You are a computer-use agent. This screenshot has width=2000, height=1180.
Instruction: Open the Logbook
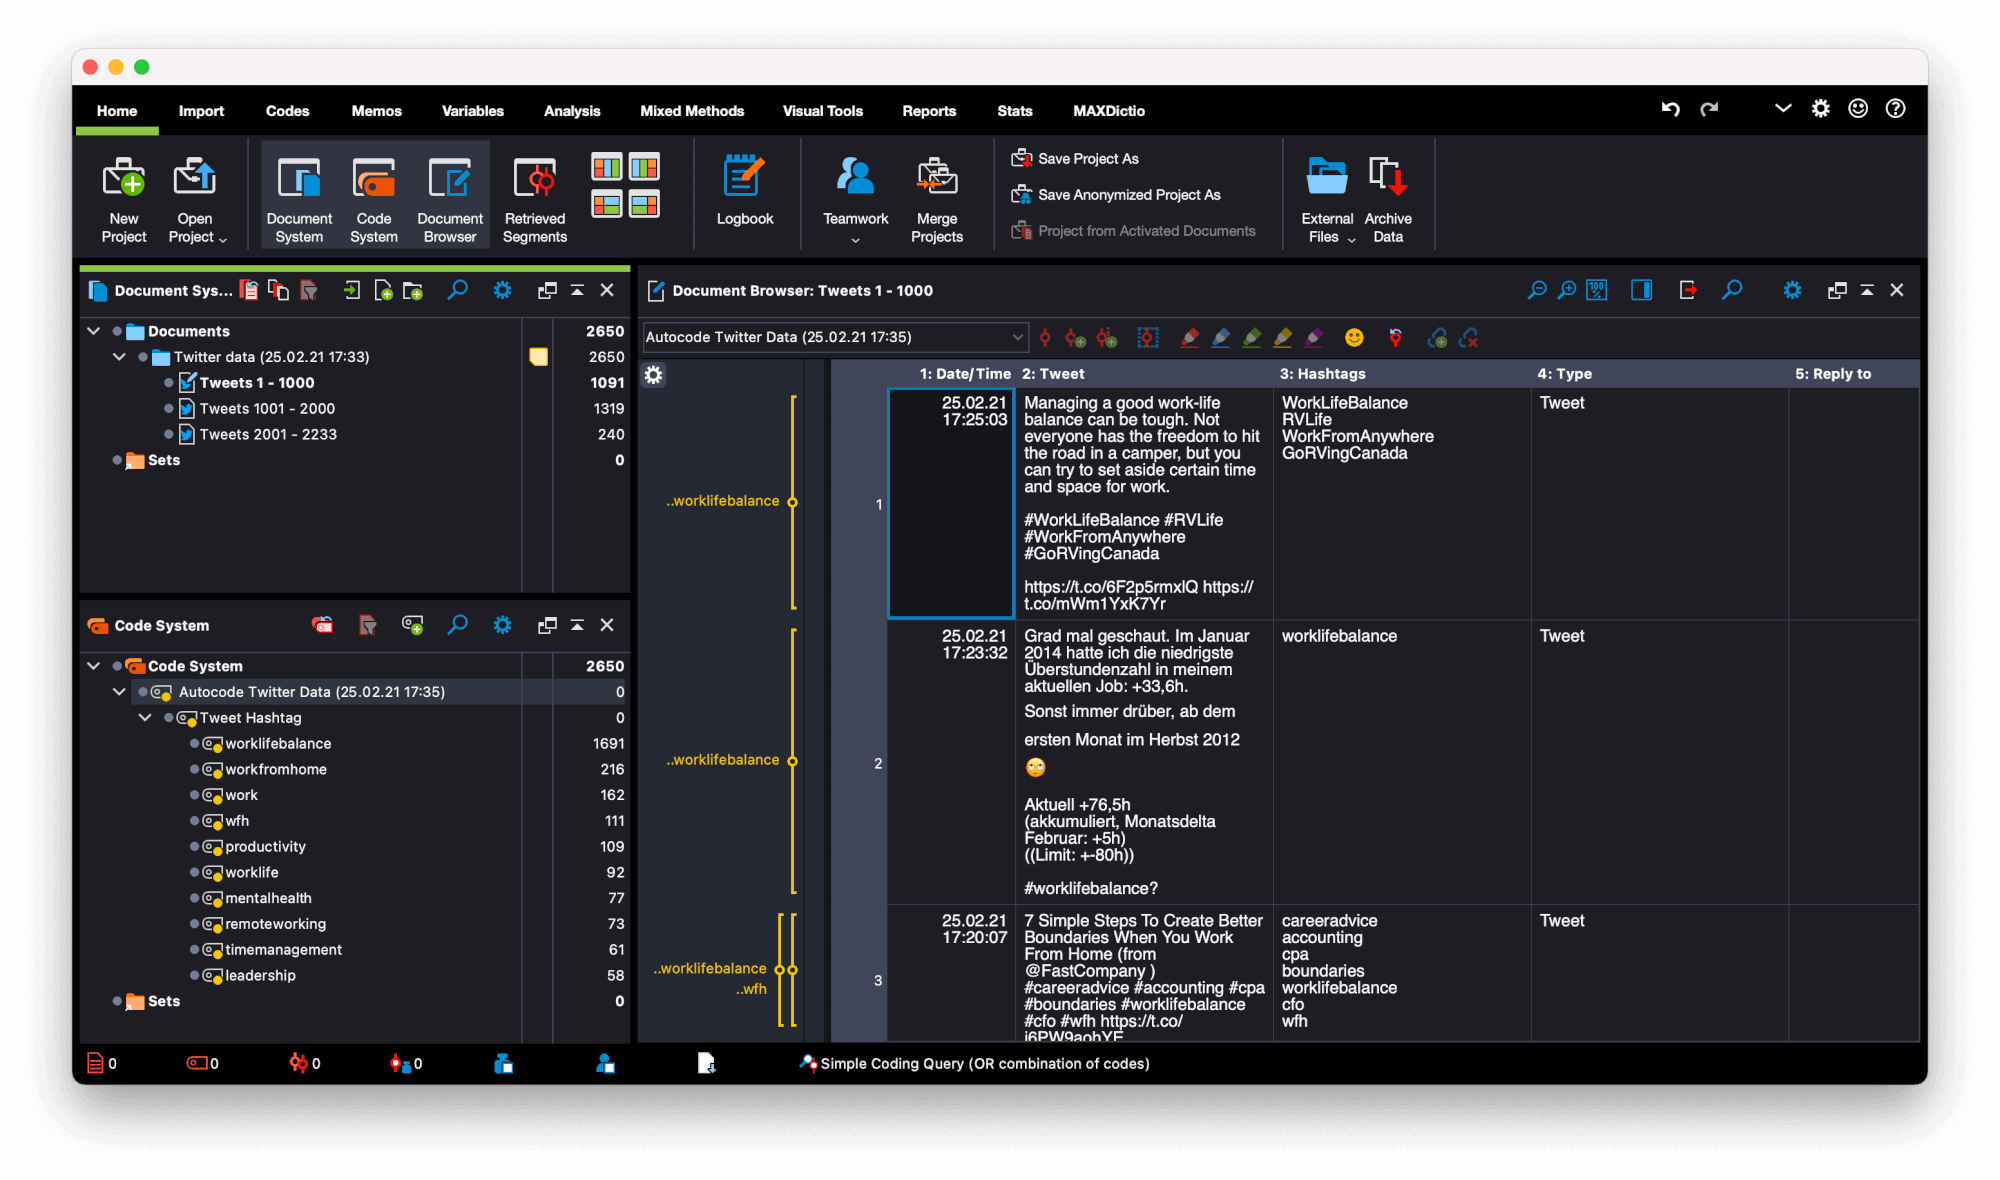(744, 190)
